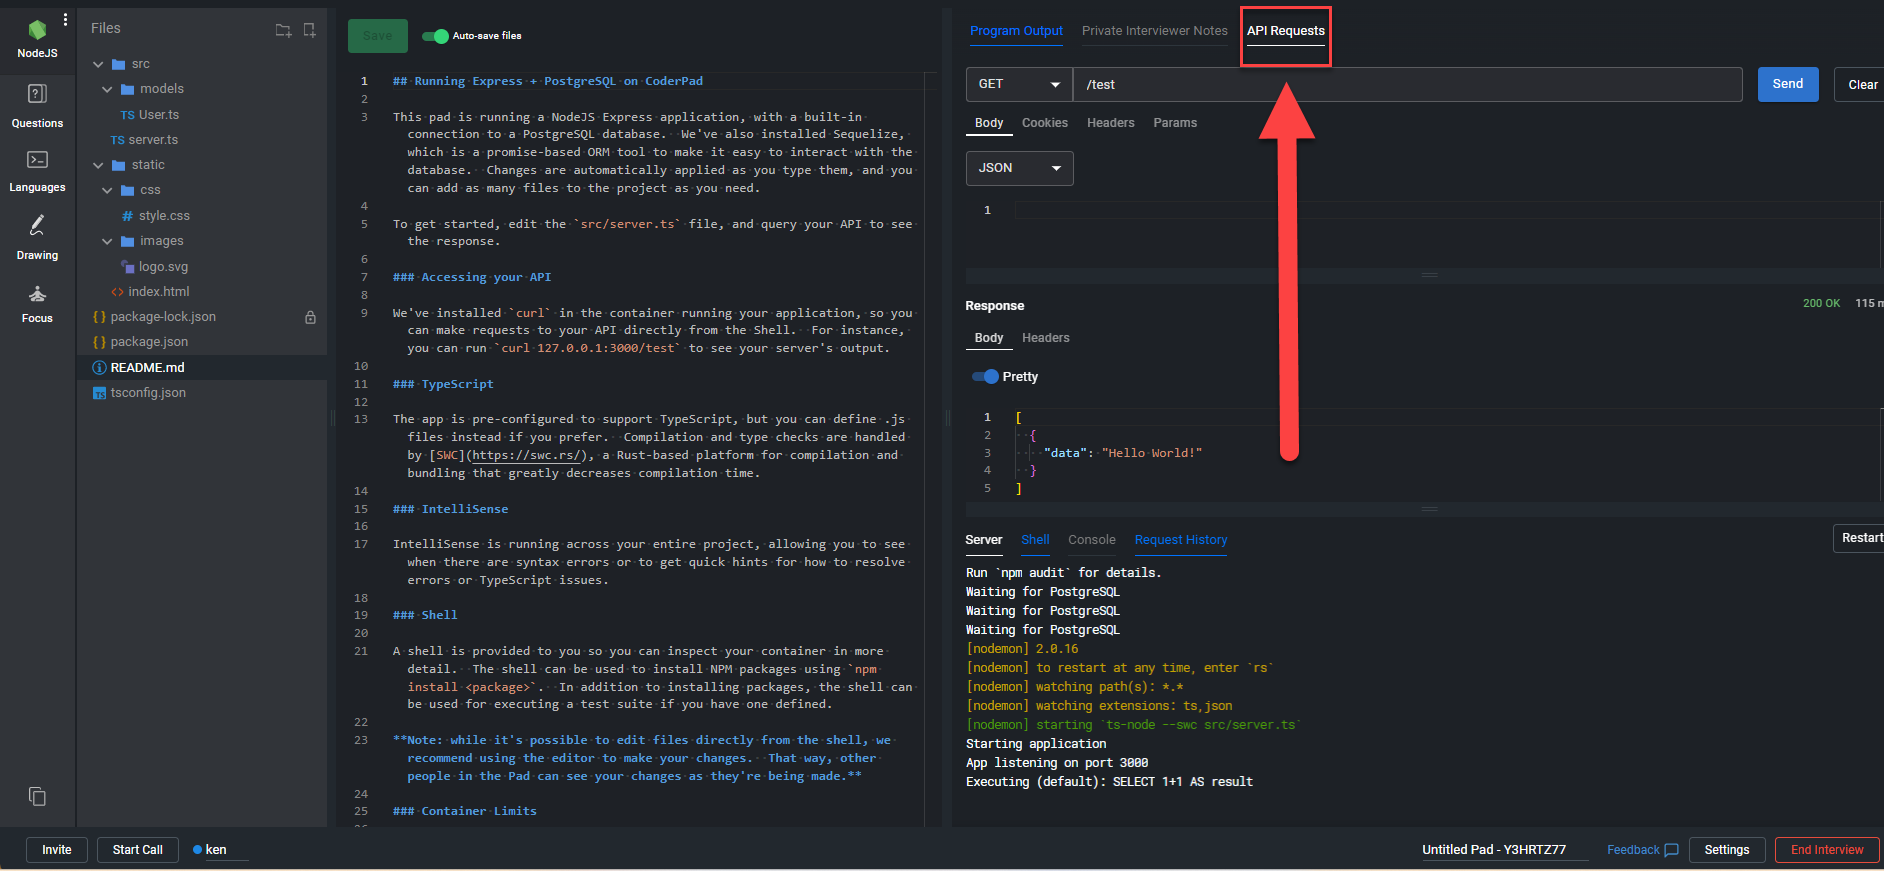Image resolution: width=1884 pixels, height=871 pixels.
Task: Click the End Interview button
Action: (1826, 850)
